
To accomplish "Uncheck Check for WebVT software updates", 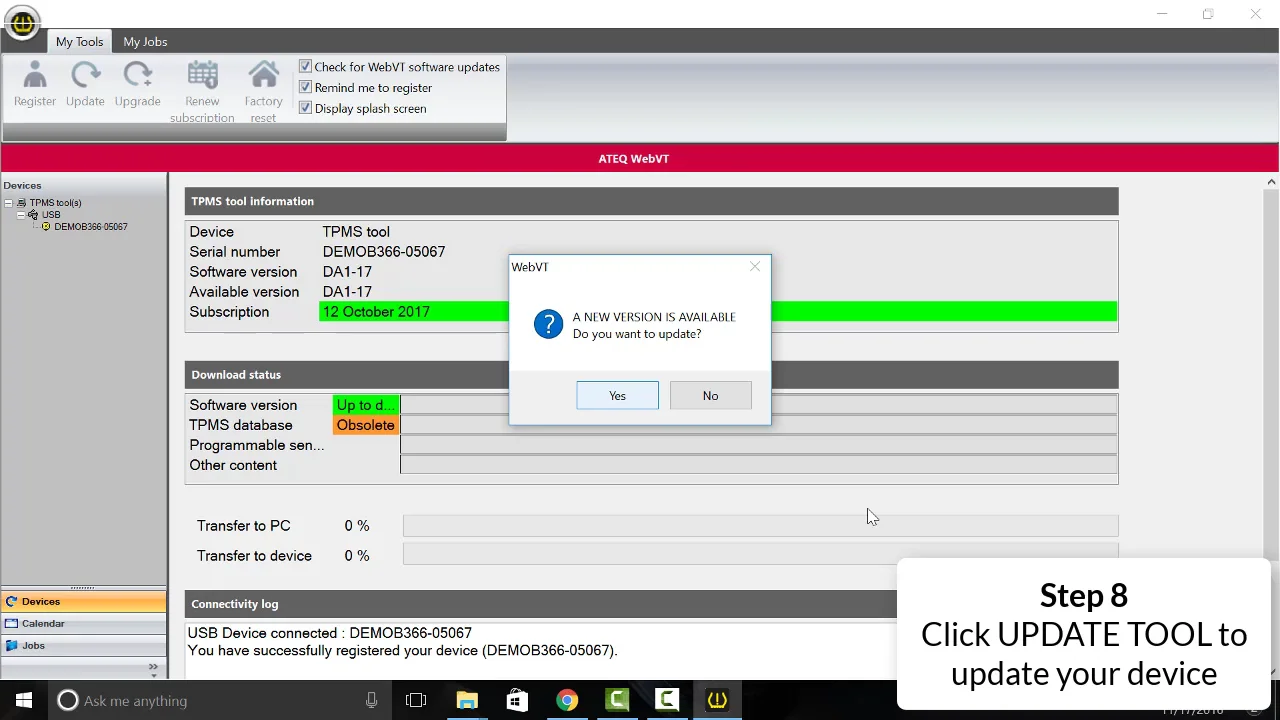I will coord(306,67).
